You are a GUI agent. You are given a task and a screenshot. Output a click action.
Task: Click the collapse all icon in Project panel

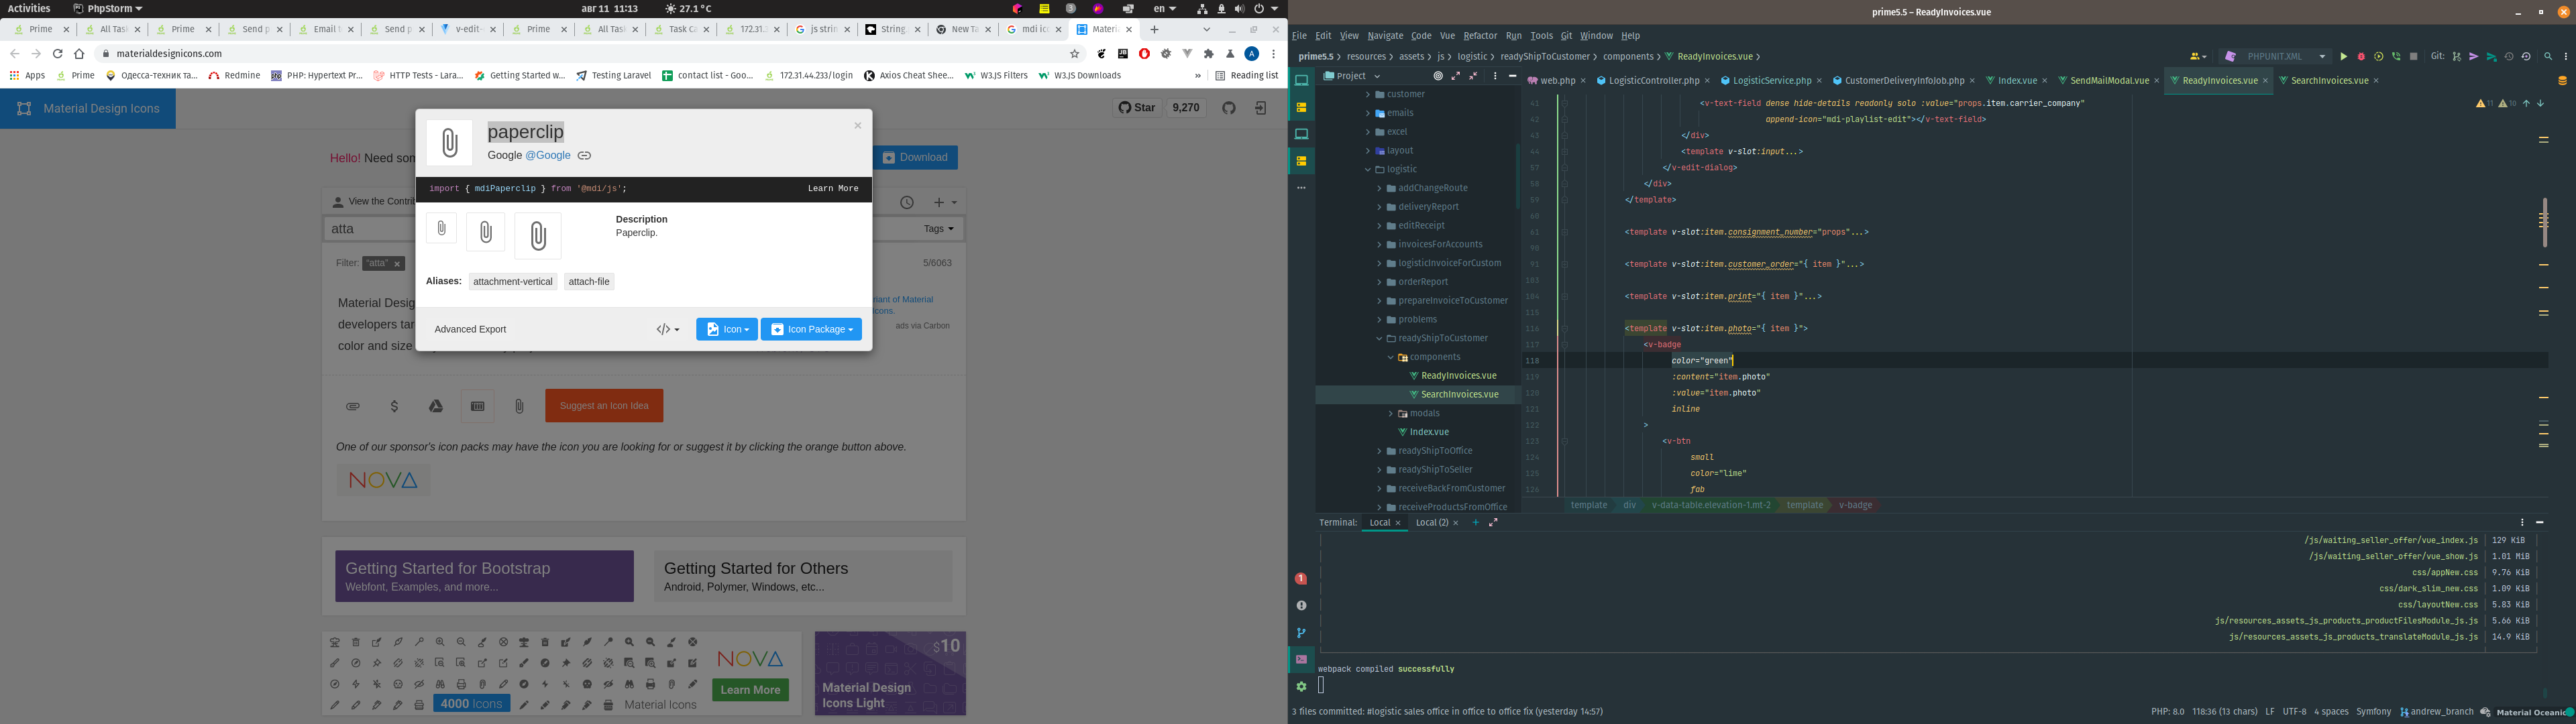tap(1473, 76)
